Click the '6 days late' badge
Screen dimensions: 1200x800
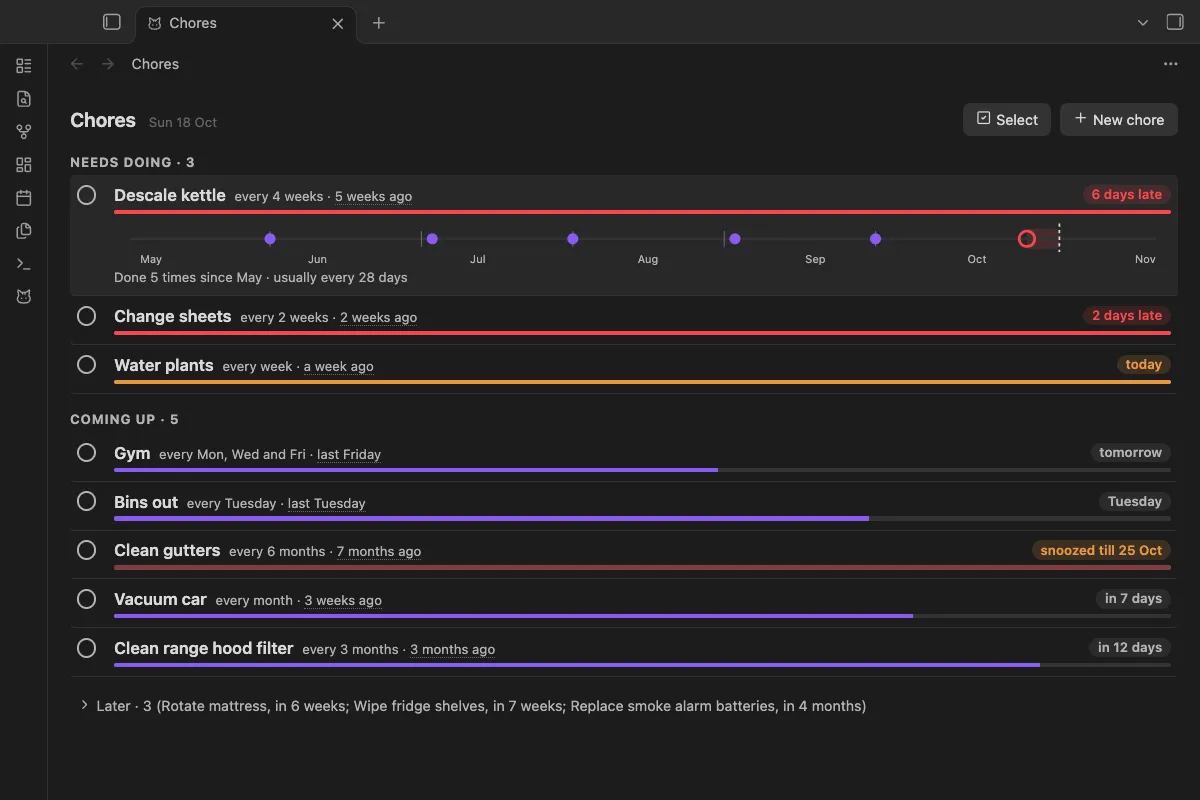(1126, 194)
